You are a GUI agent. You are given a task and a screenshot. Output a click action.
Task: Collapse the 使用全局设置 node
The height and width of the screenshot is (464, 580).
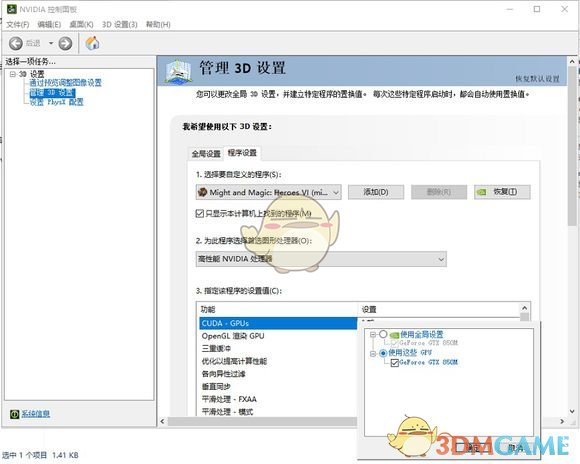(x=372, y=334)
